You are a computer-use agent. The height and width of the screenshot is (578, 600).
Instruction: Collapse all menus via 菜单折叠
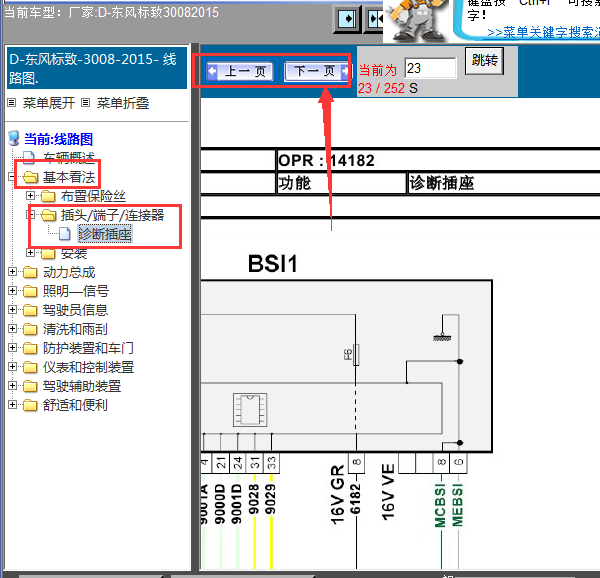(x=122, y=103)
